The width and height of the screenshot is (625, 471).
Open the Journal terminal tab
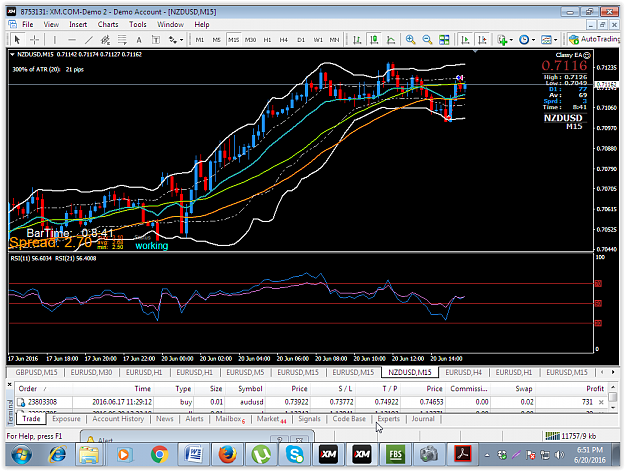[x=423, y=419]
